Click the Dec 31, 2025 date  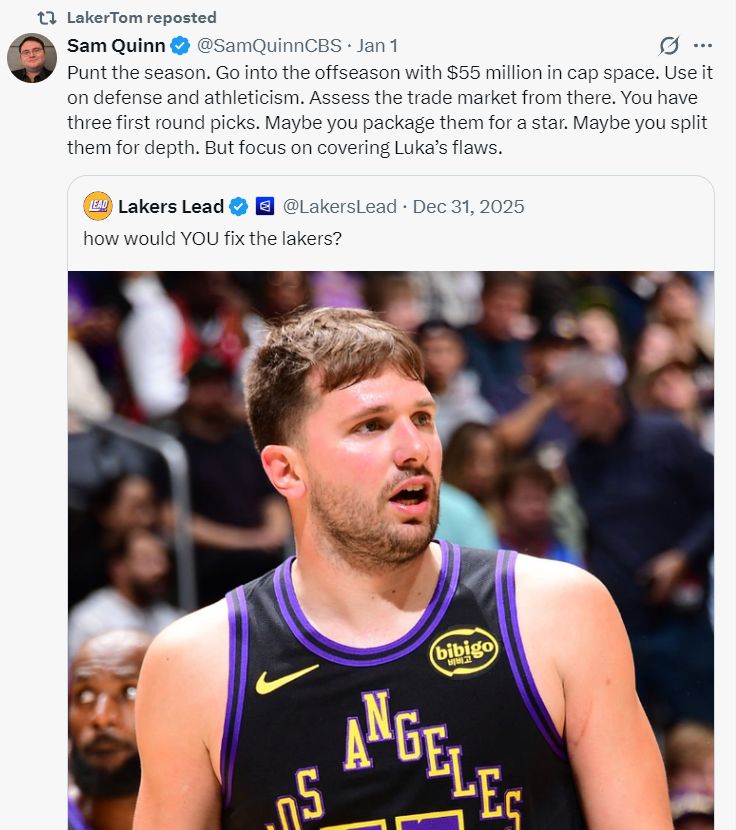468,207
